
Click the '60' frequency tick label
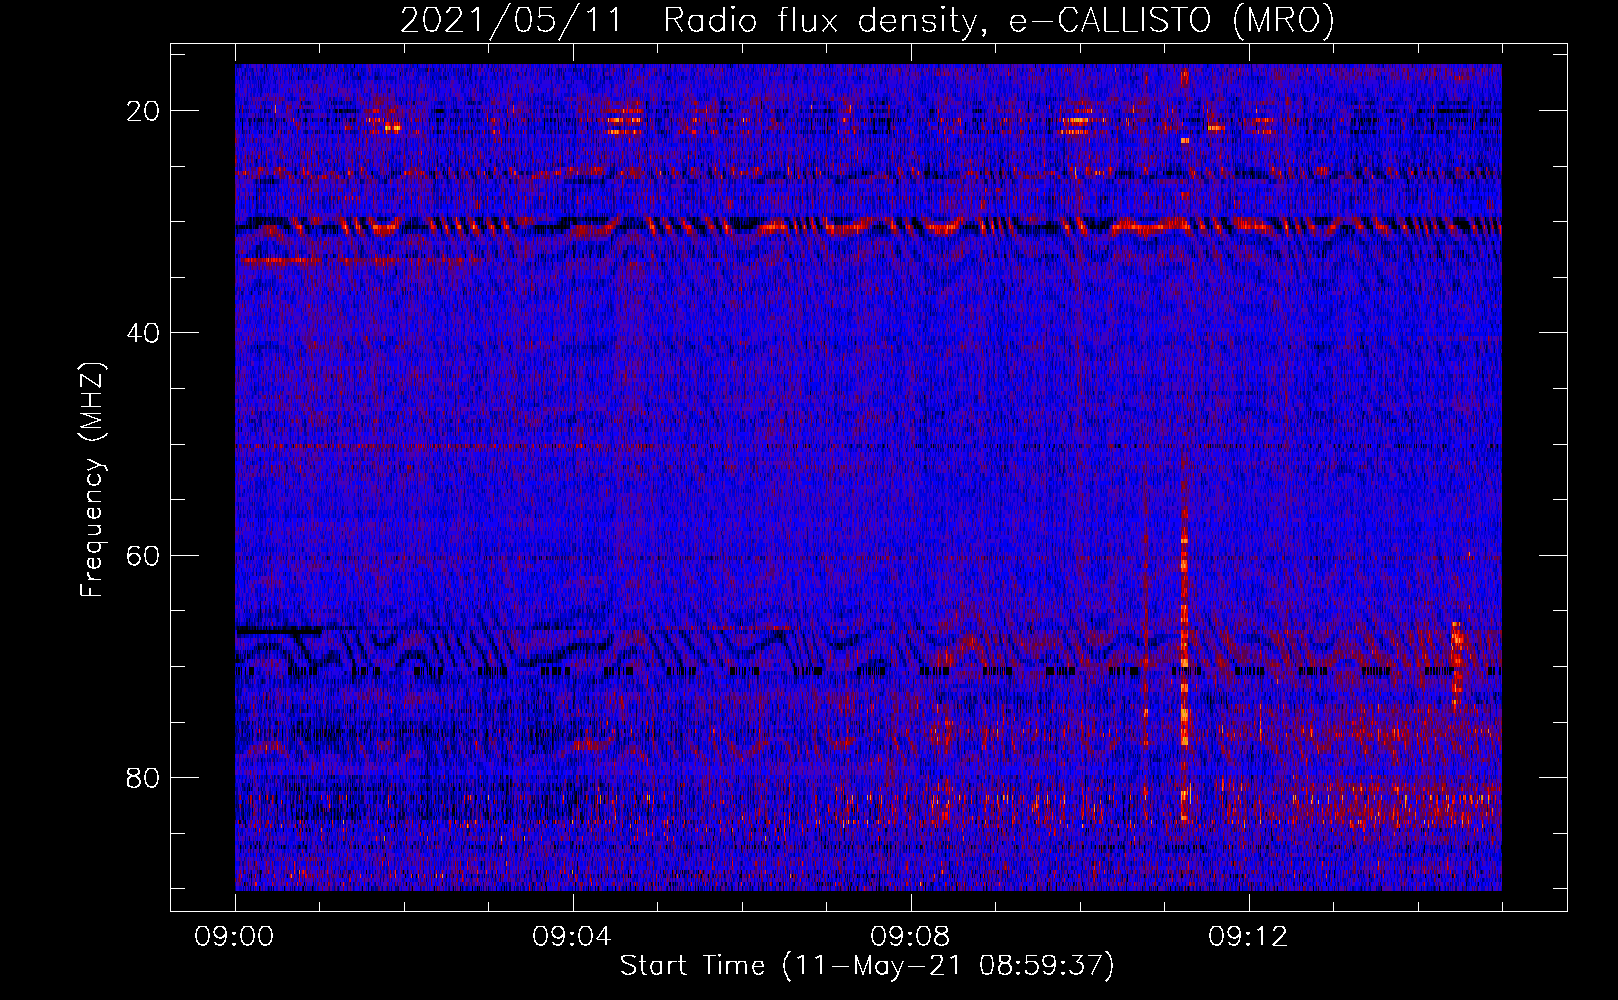click(144, 555)
